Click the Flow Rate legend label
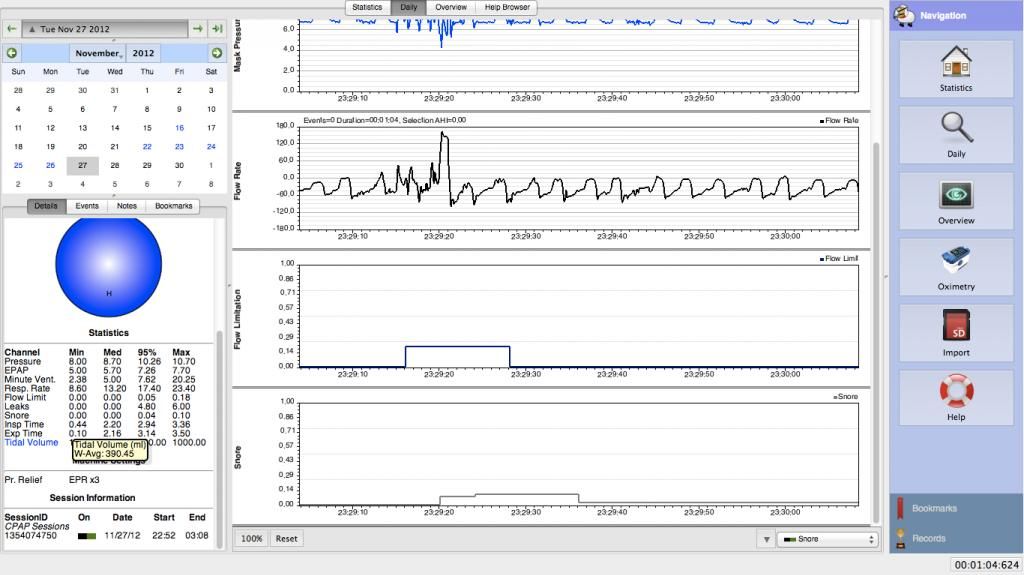Screen dimensions: 1024x575 pyautogui.click(x=841, y=121)
